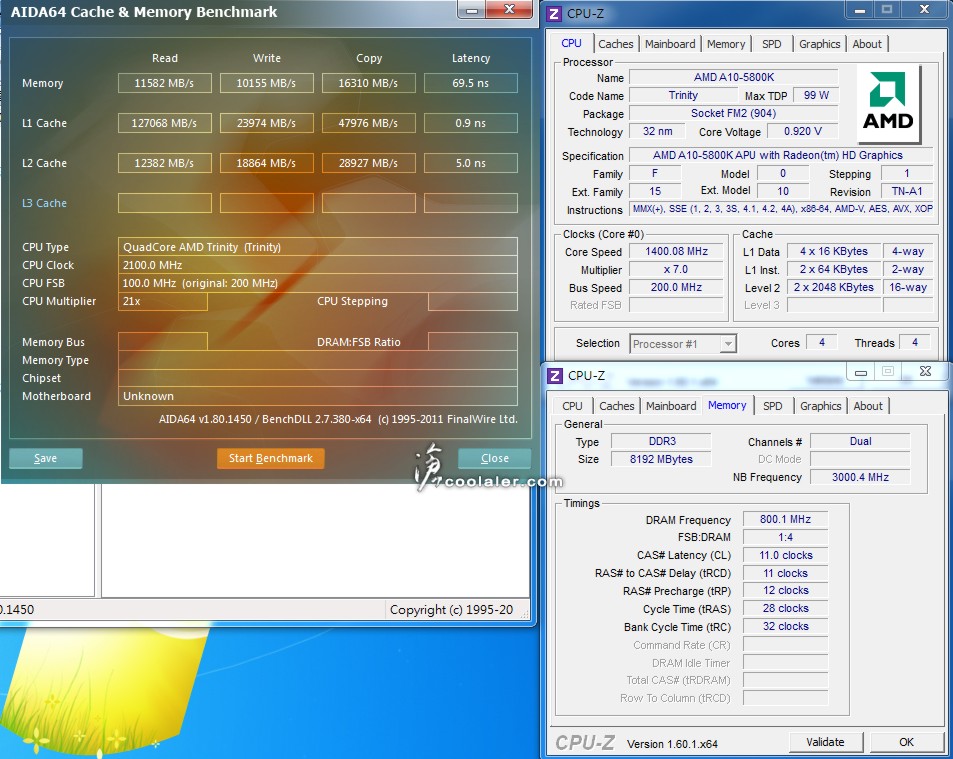953x759 pixels.
Task: Click the CPU-Z Z icon in upper title bar
Action: point(554,13)
